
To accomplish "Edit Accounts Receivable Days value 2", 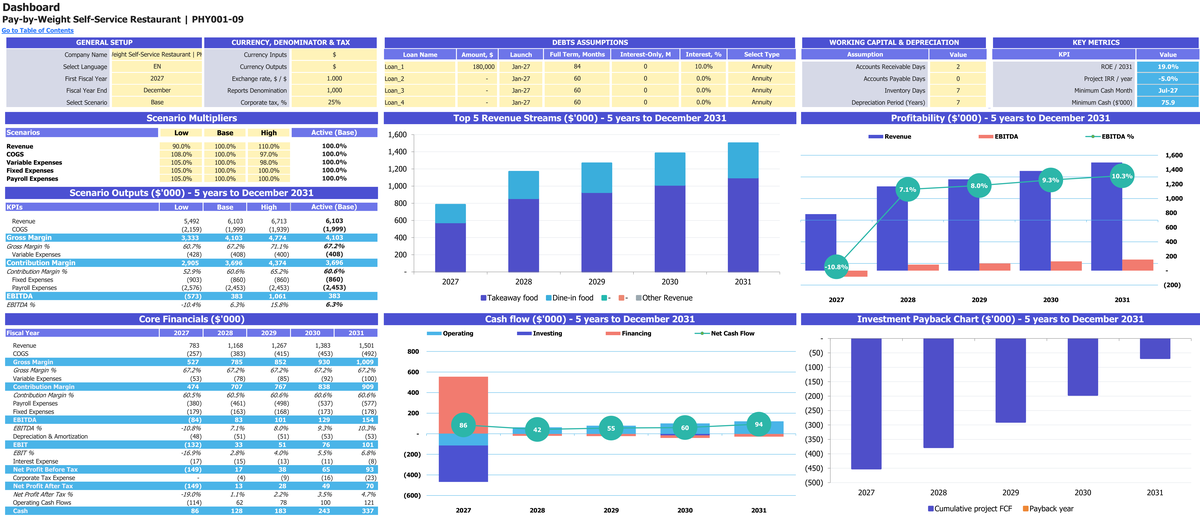I will 957,66.
